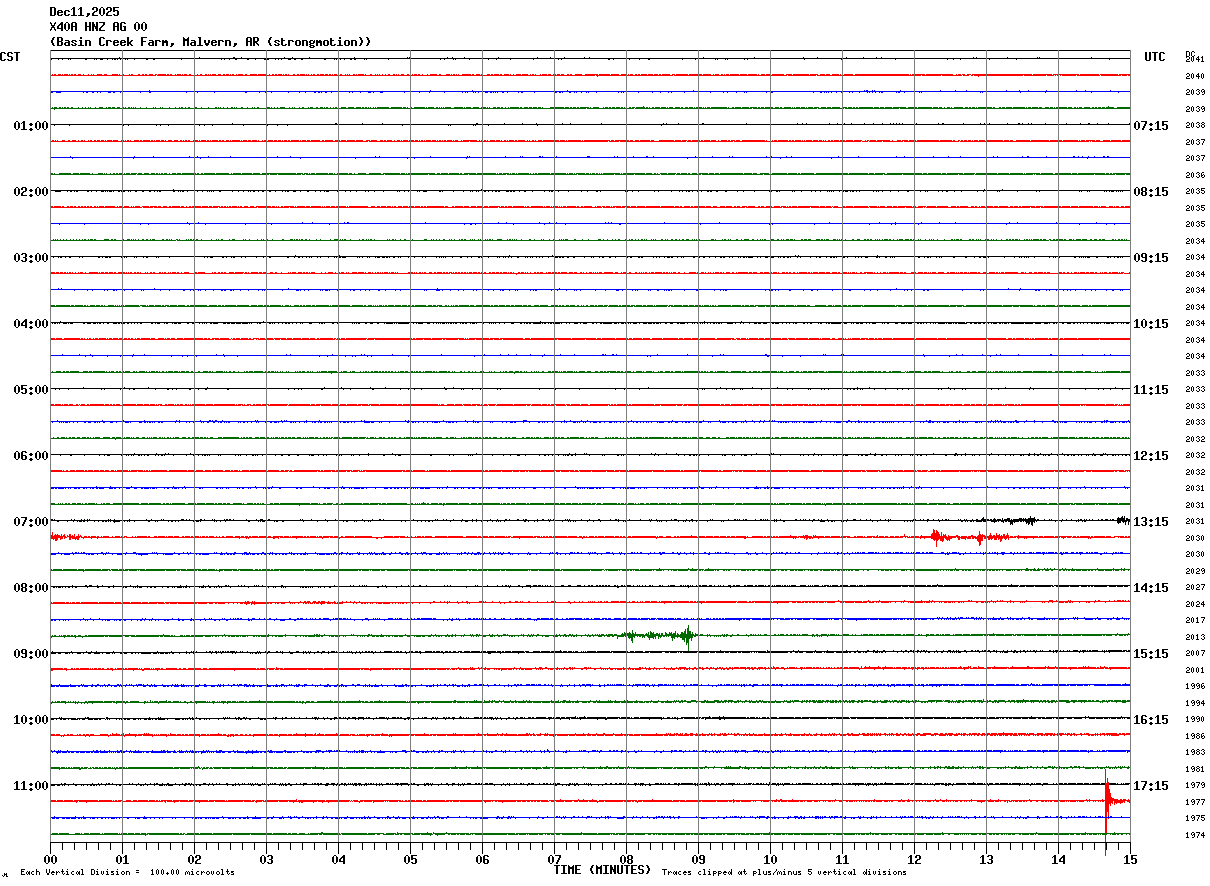
Task: Click the 05 minute axis label
Action: point(410,859)
